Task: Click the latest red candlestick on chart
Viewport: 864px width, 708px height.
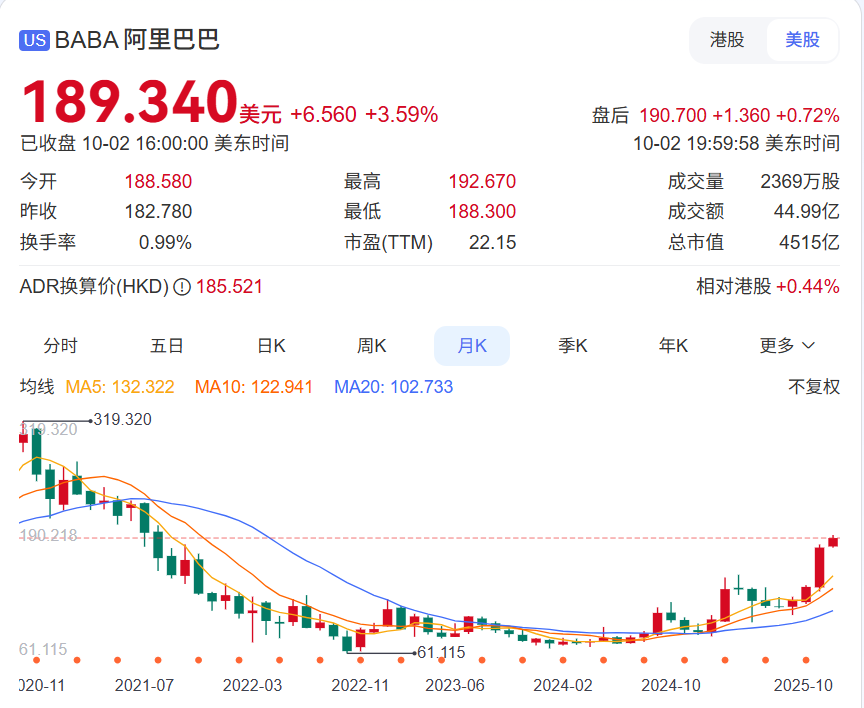Action: (x=833, y=541)
